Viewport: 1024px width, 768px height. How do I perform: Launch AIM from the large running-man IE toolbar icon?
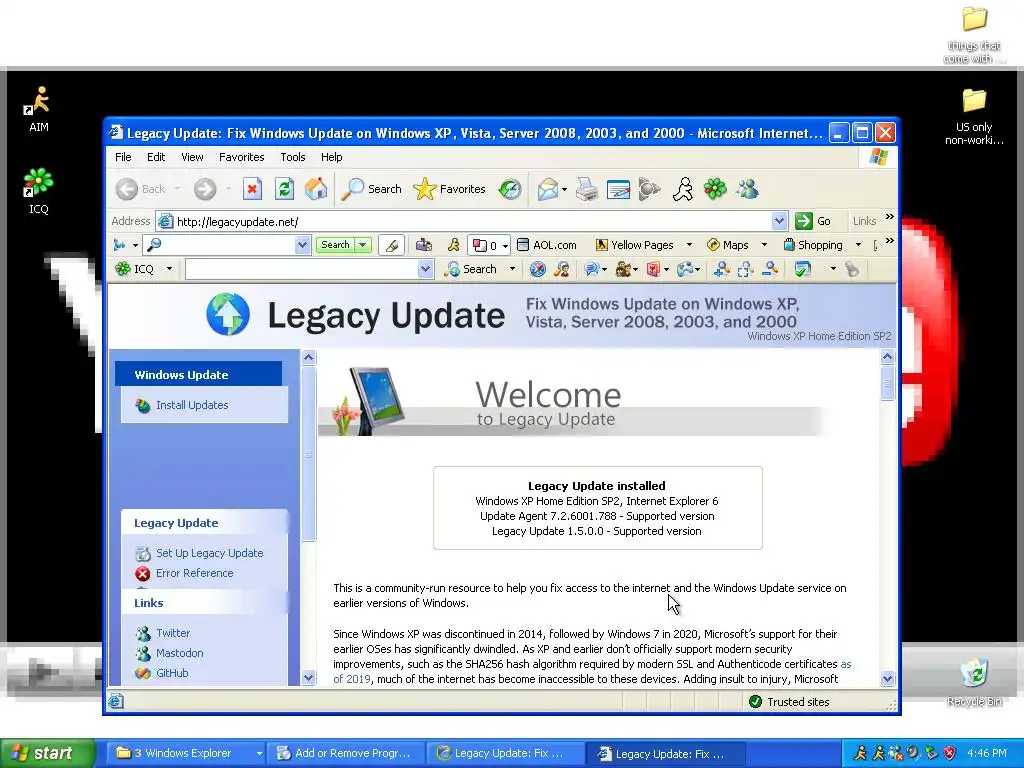click(x=683, y=189)
